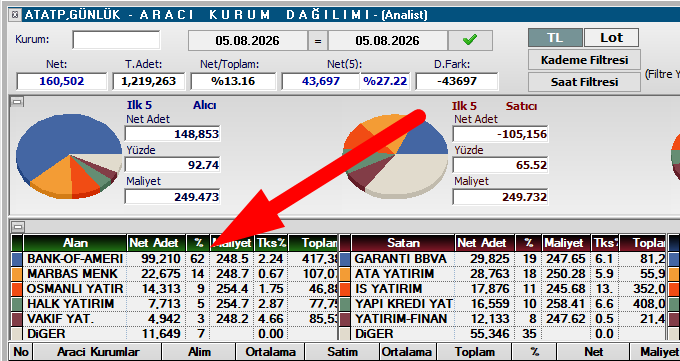This screenshot has height=361, width=680.
Task: Sort by the bottom Net column header
Action: [x=593, y=352]
